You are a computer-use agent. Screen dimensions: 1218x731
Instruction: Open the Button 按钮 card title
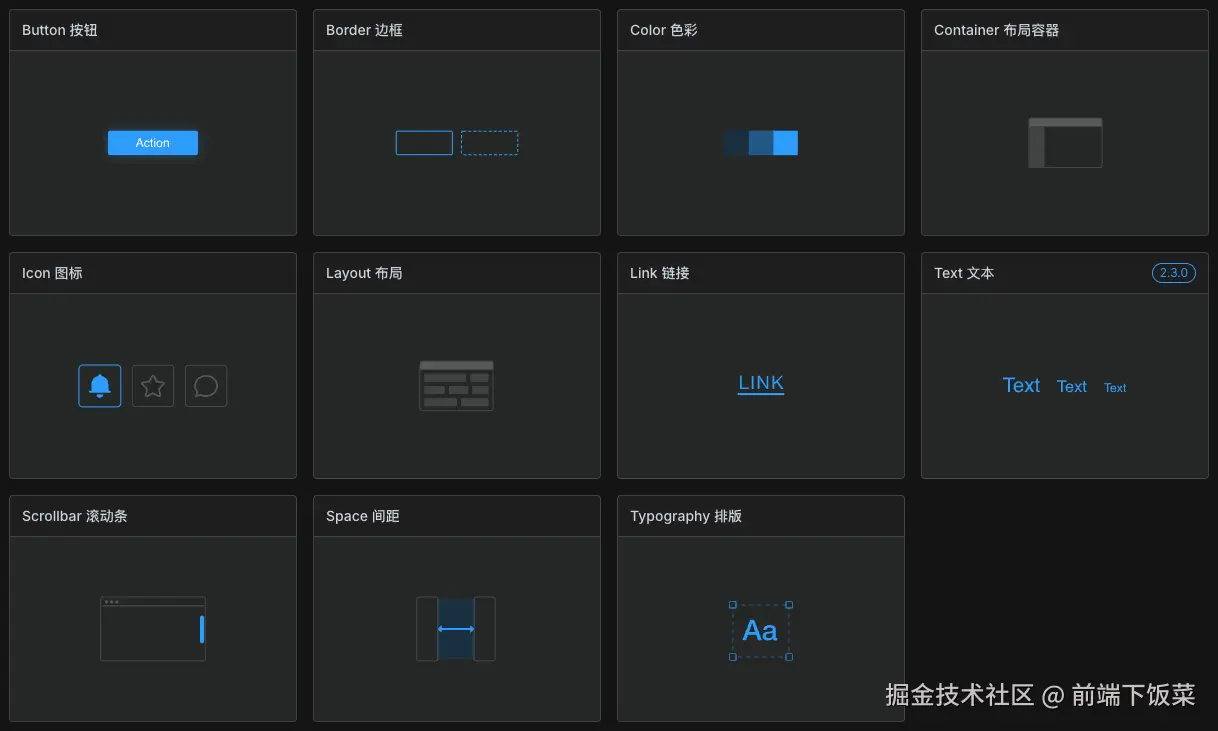(60, 30)
